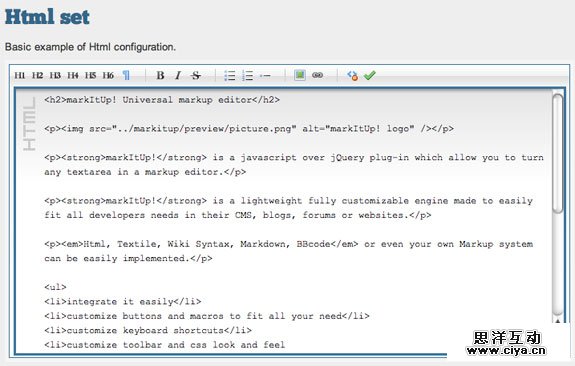
Task: Apply strikethrough with S button
Action: coord(196,76)
